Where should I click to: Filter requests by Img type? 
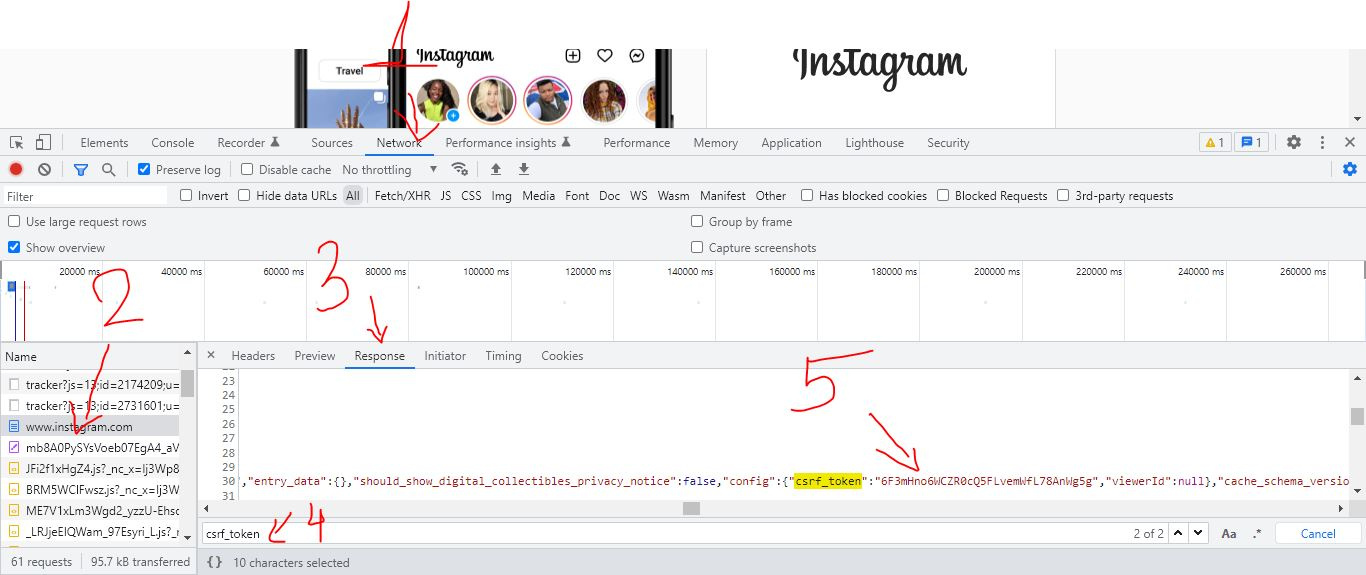[502, 196]
